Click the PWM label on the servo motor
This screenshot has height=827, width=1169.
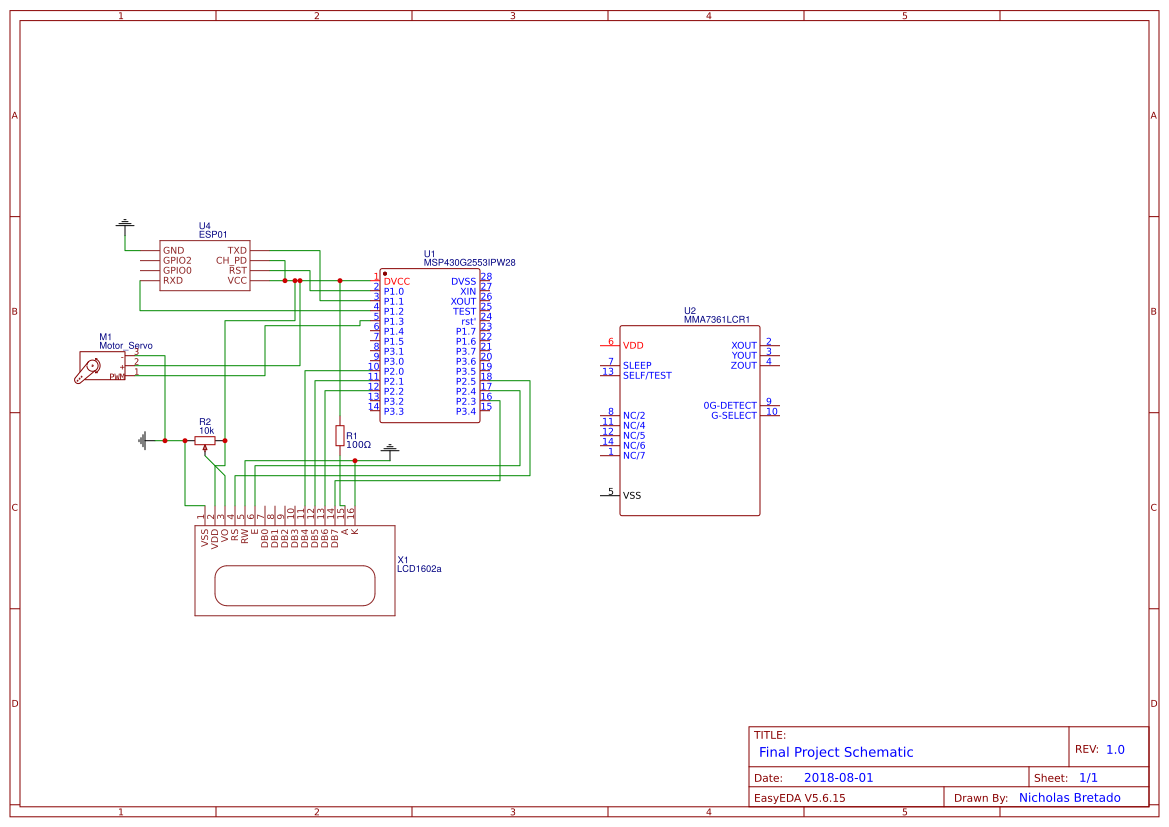[117, 376]
